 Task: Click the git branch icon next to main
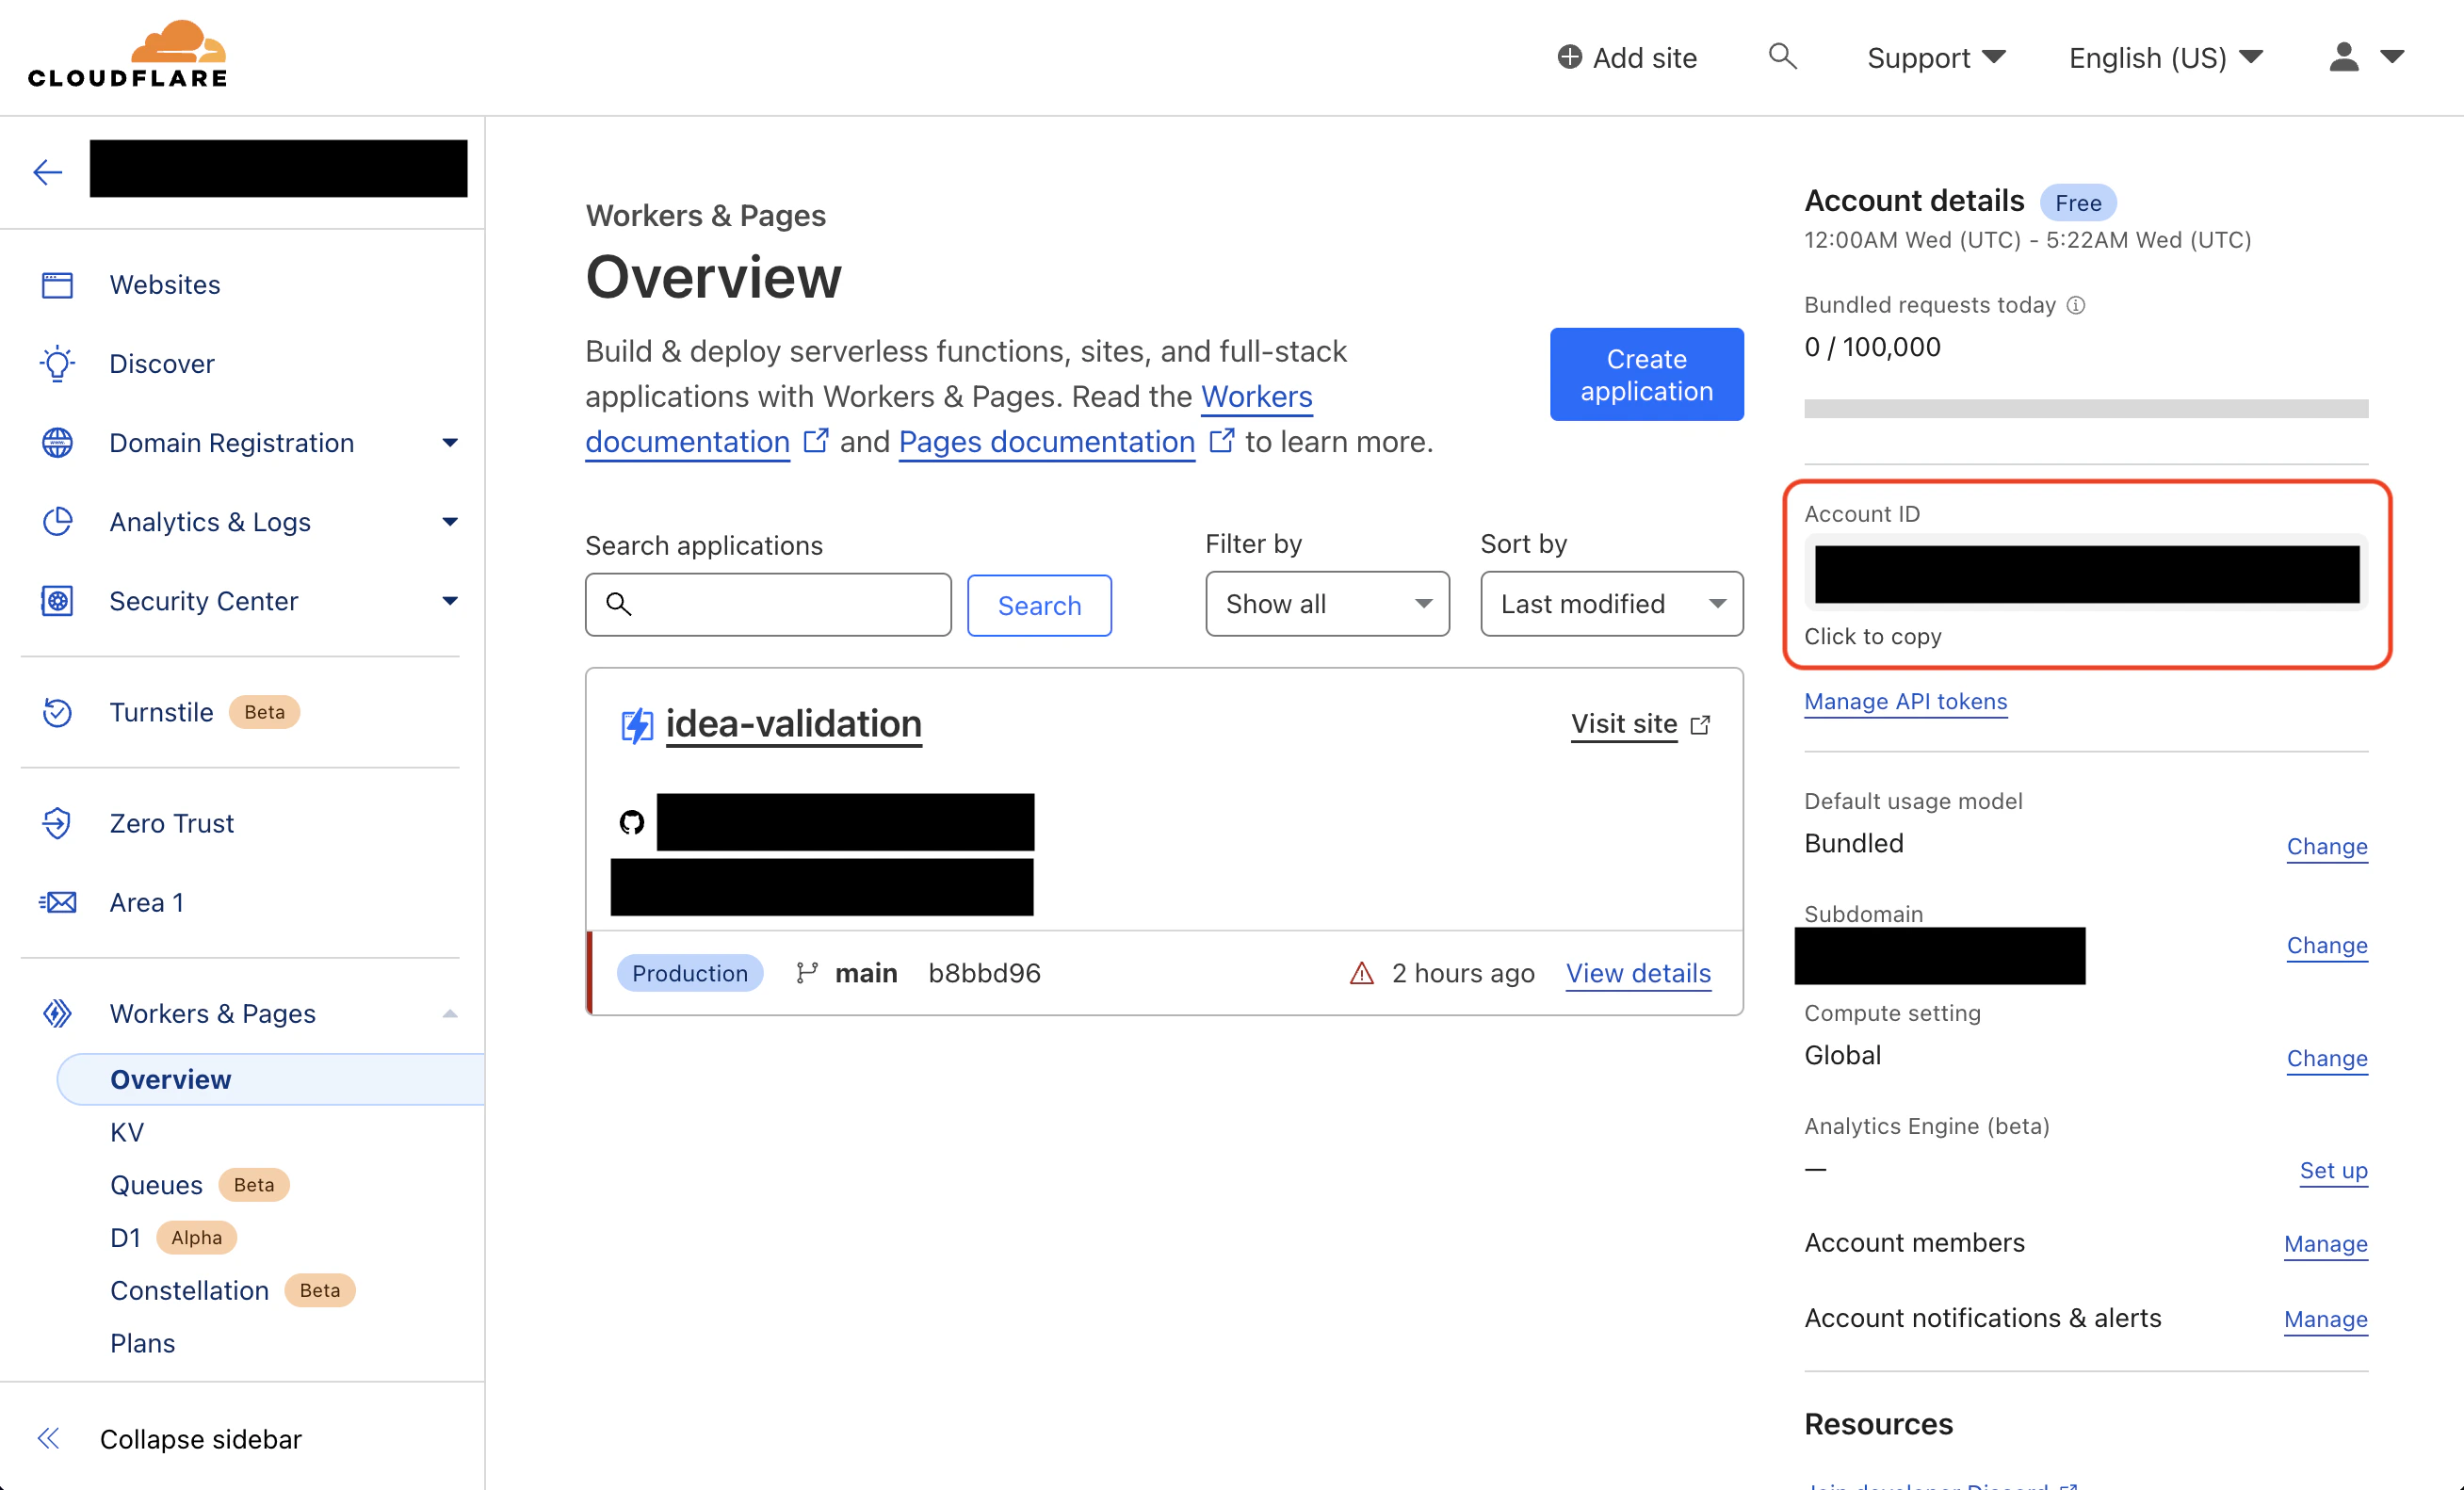point(807,973)
